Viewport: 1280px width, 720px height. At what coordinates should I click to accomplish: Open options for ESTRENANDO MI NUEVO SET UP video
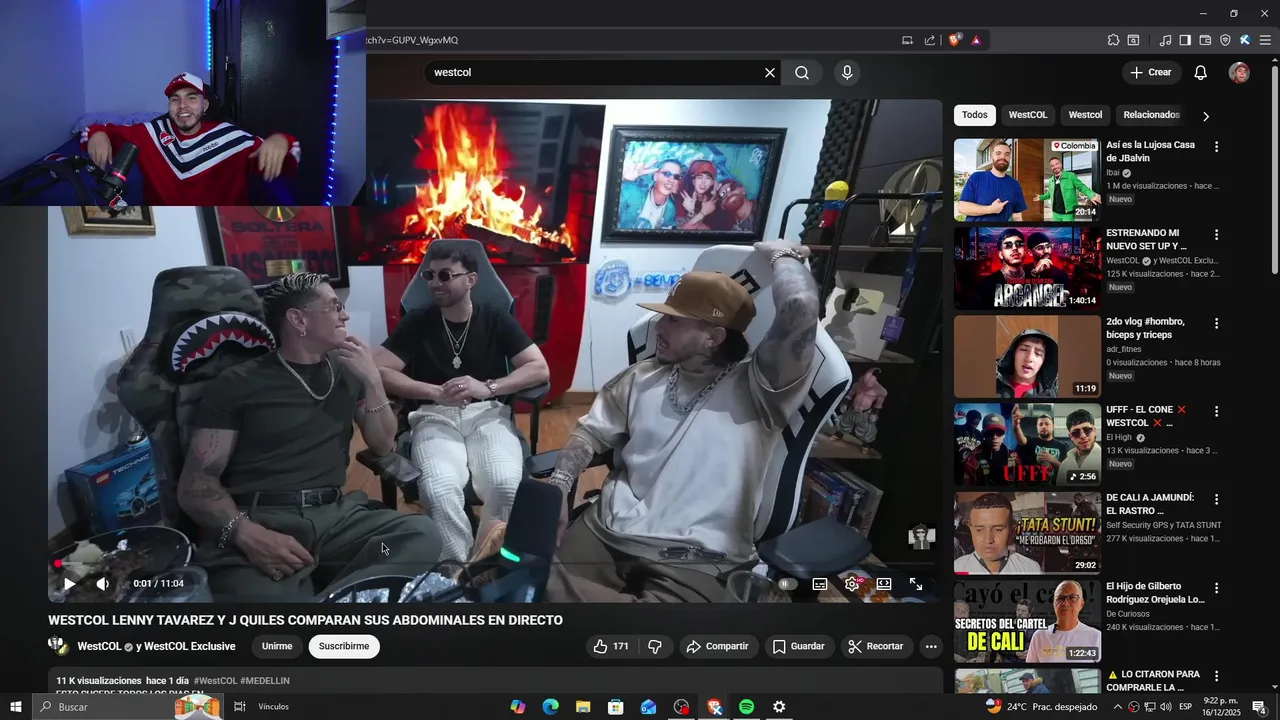[1216, 235]
